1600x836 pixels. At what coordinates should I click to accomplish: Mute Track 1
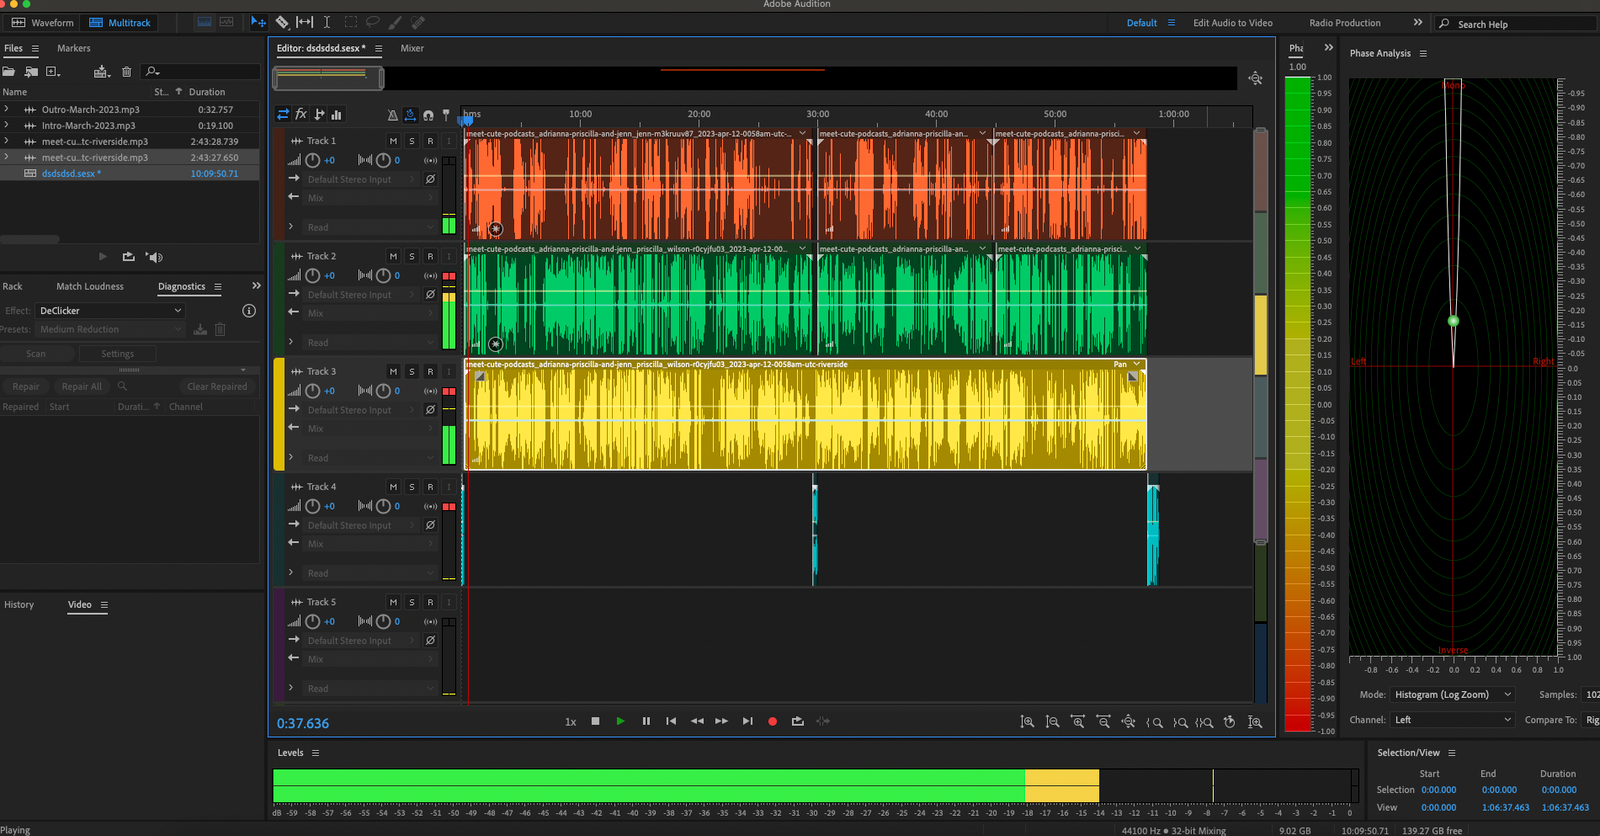point(393,141)
